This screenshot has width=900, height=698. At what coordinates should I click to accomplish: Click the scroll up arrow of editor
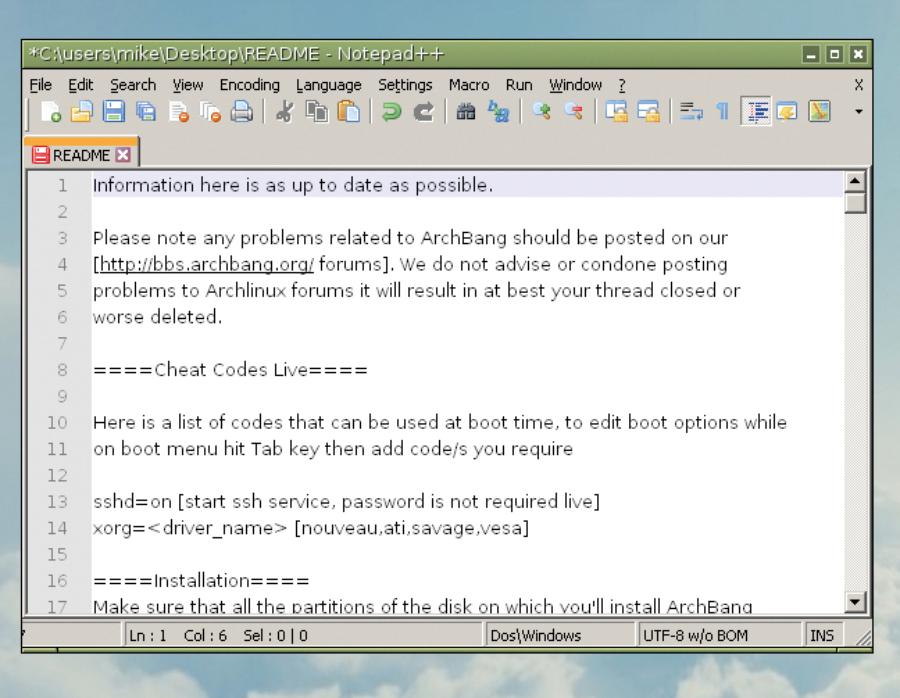[x=855, y=181]
